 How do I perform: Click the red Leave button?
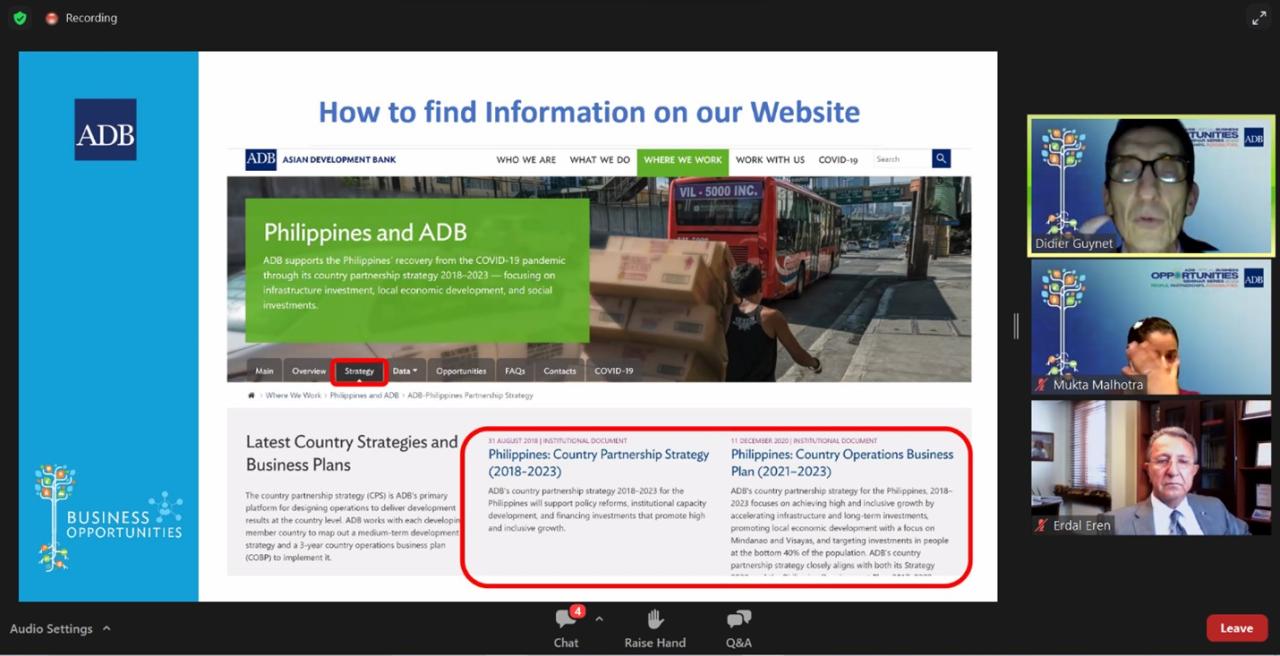1237,628
